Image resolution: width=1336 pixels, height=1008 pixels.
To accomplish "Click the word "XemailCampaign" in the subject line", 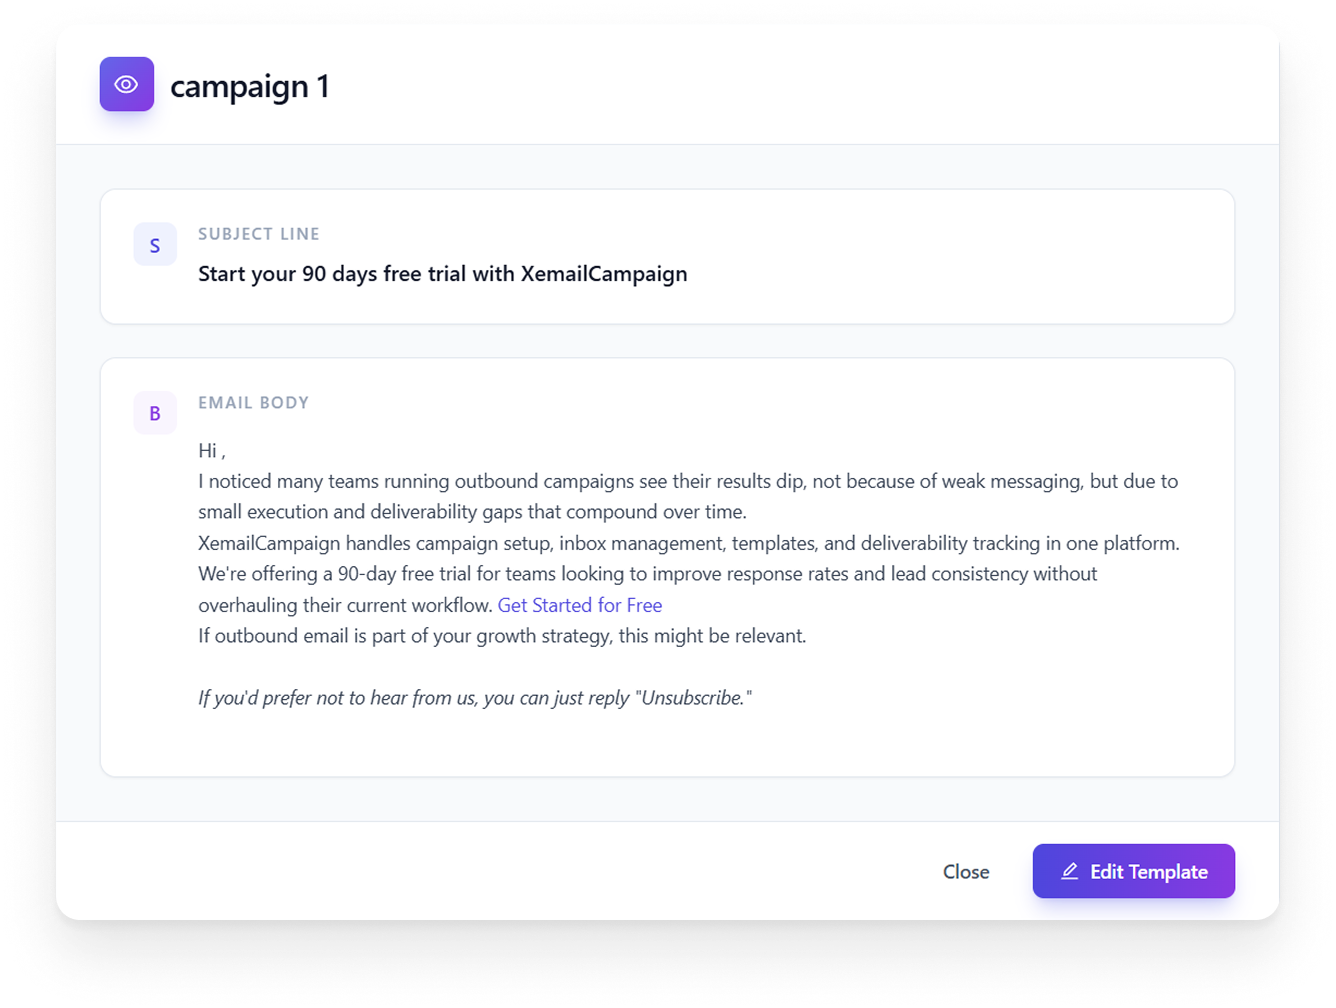I will click(x=604, y=274).
